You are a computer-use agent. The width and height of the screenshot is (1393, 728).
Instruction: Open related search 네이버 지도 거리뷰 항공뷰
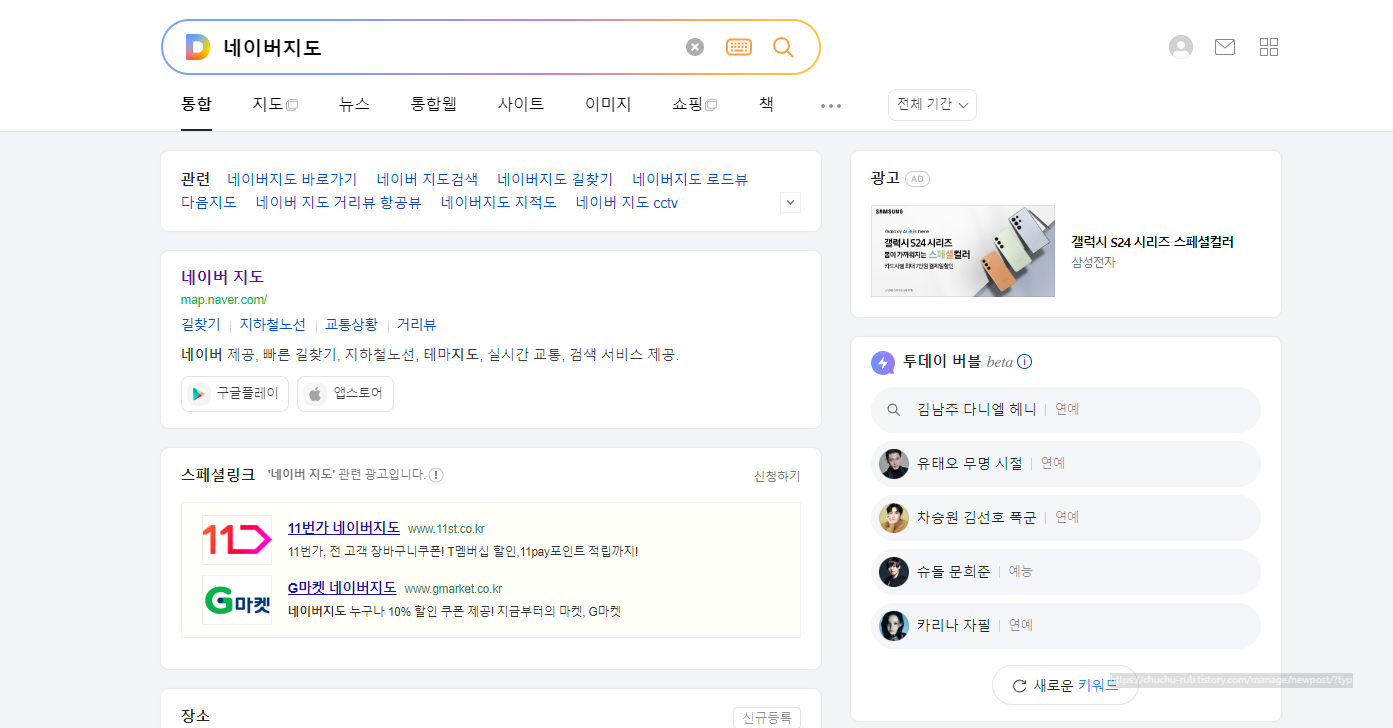339,203
